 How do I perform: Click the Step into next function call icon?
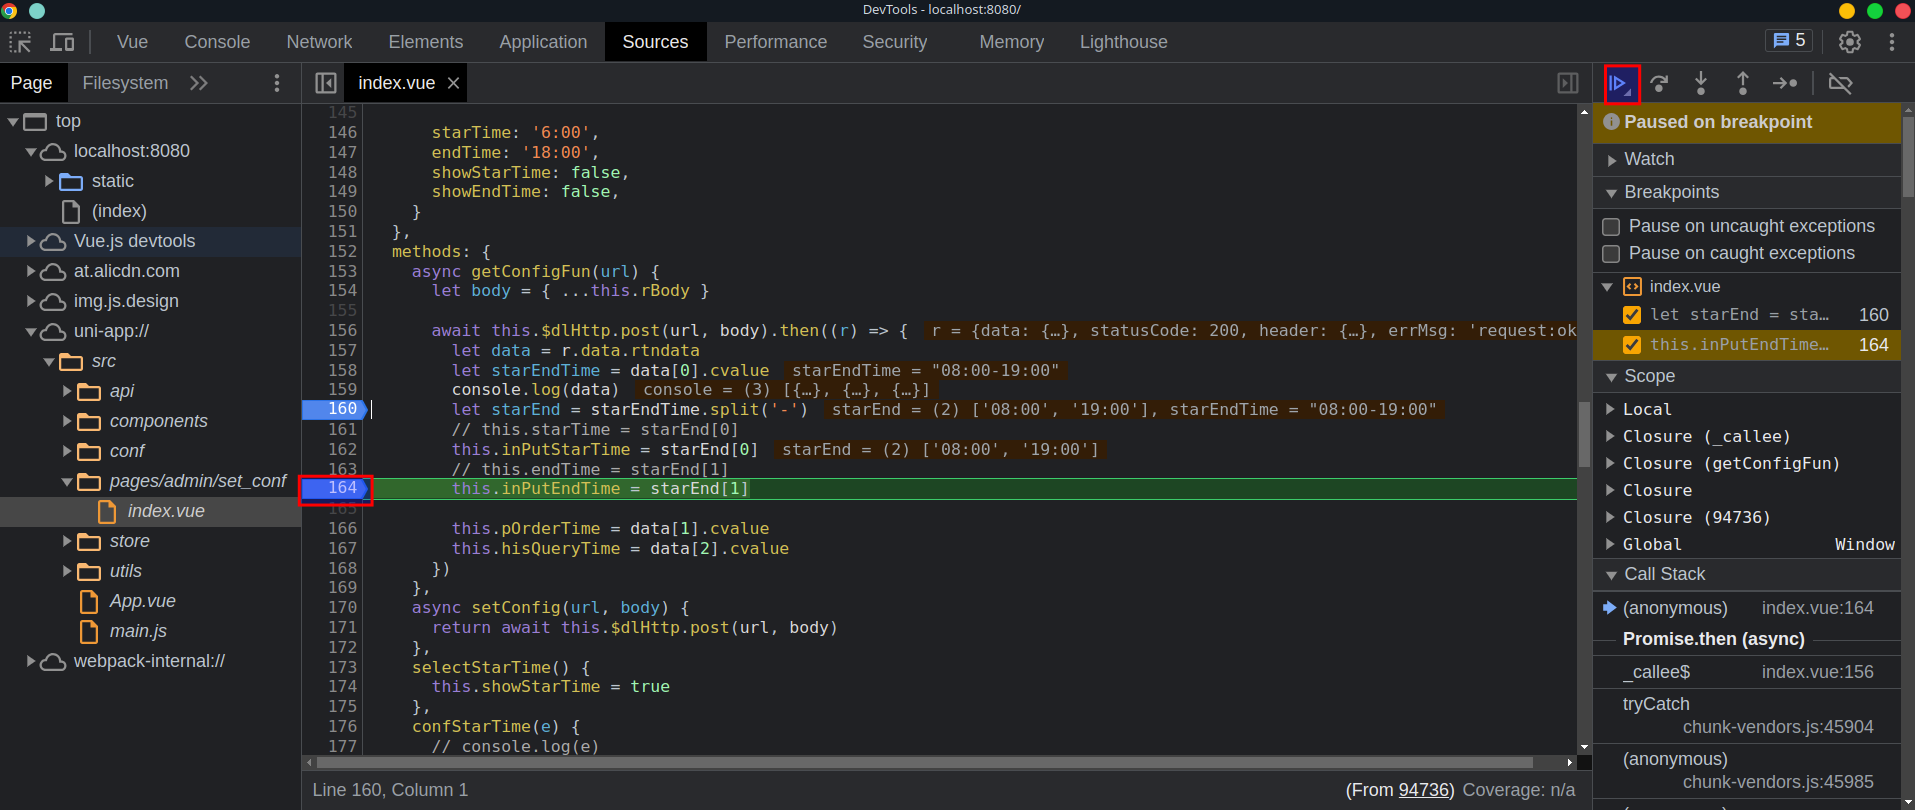pos(1701,84)
